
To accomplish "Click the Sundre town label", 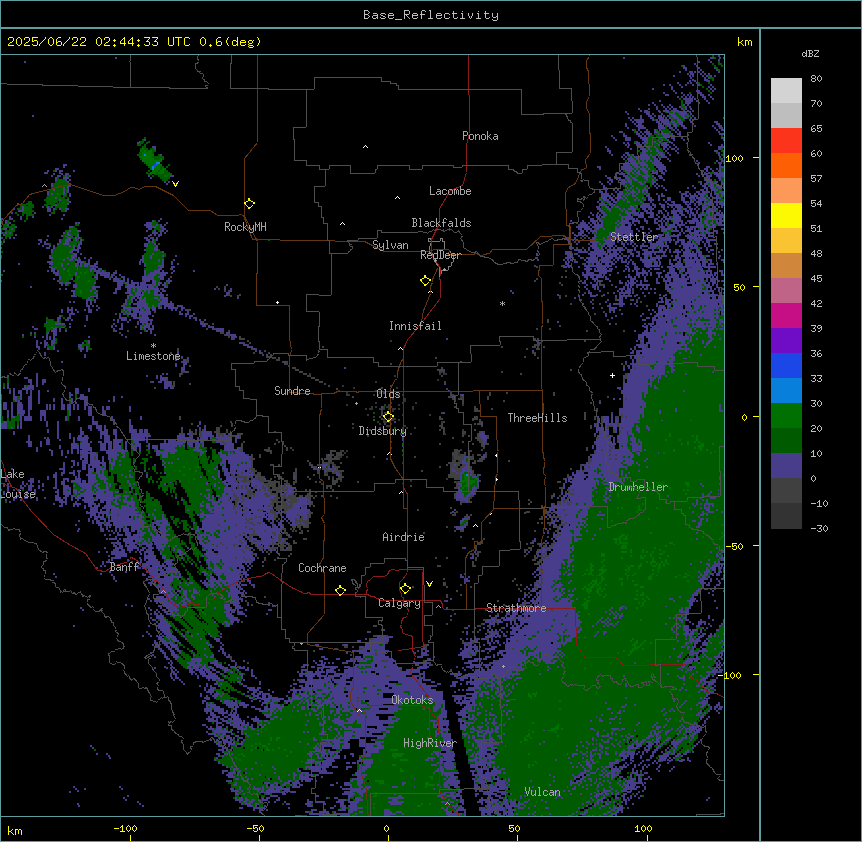I will pos(292,391).
